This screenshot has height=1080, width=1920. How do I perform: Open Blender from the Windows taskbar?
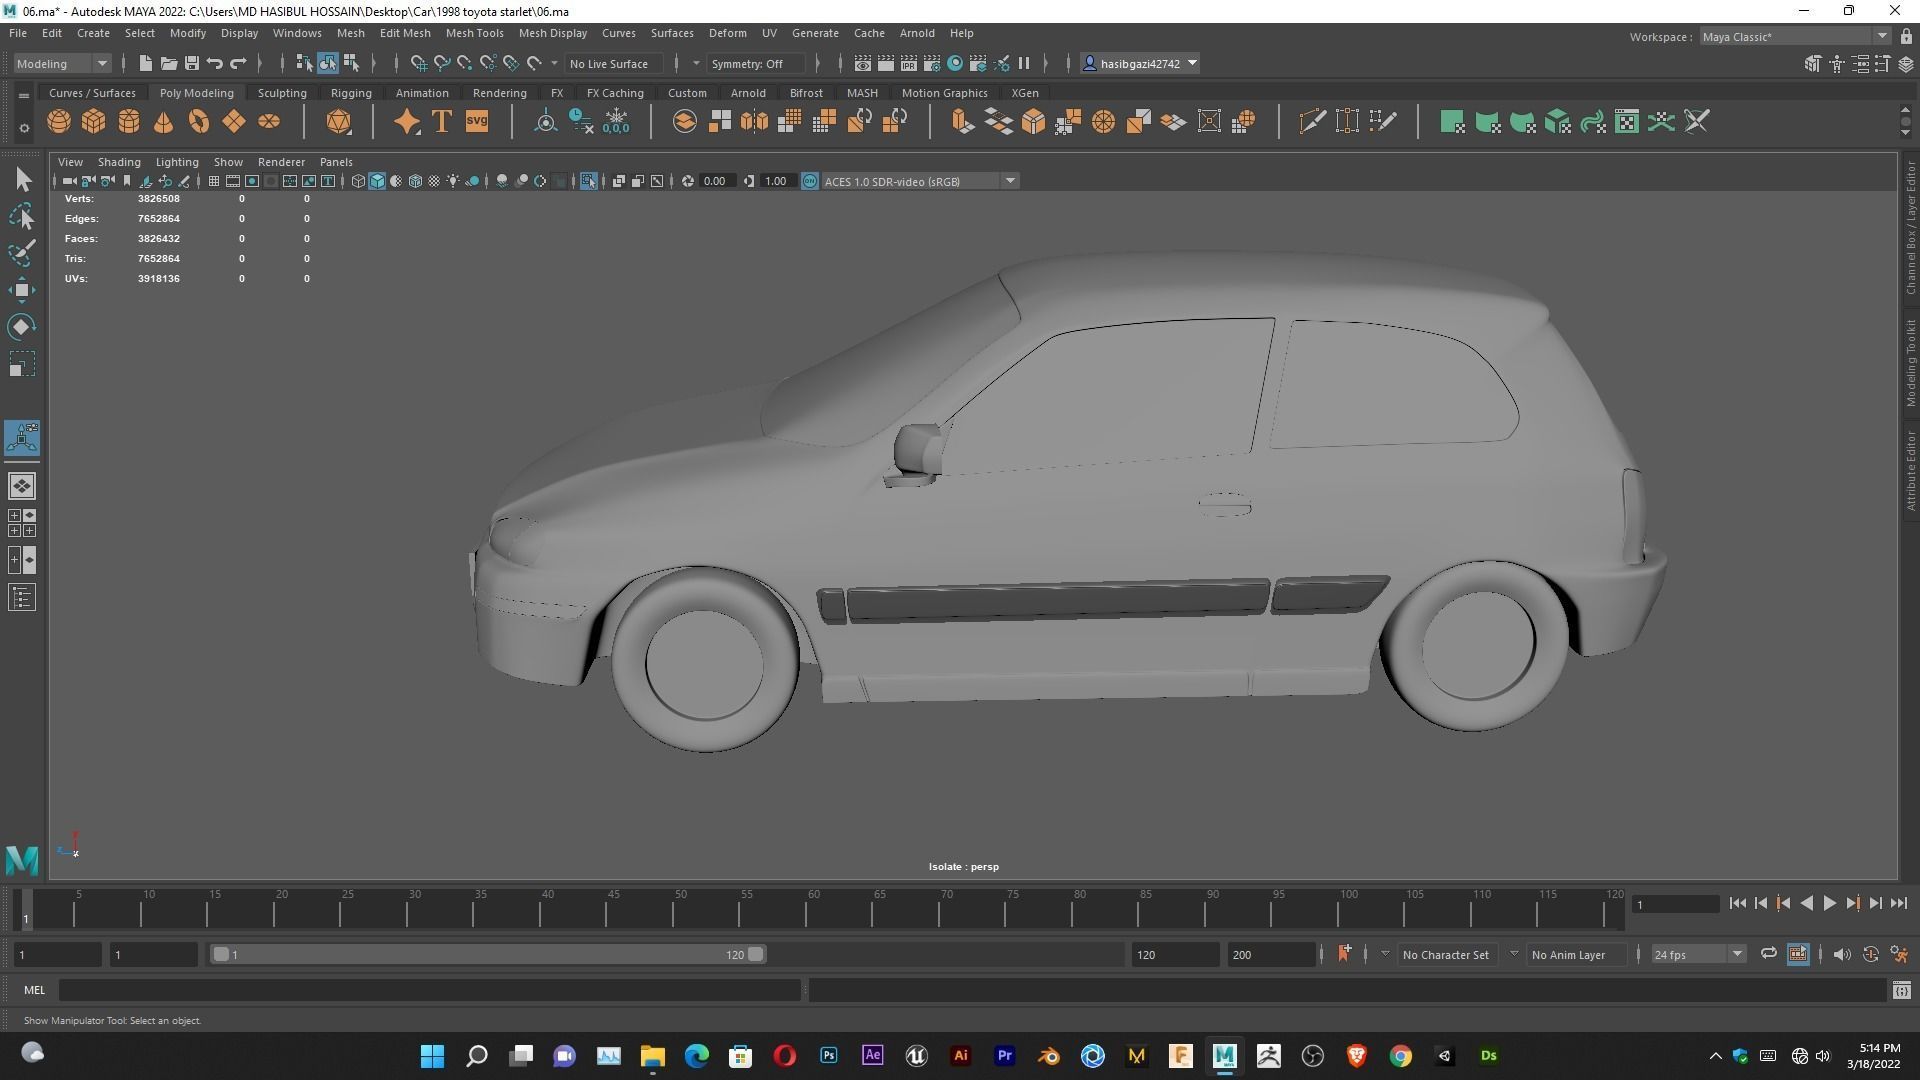[1048, 1056]
